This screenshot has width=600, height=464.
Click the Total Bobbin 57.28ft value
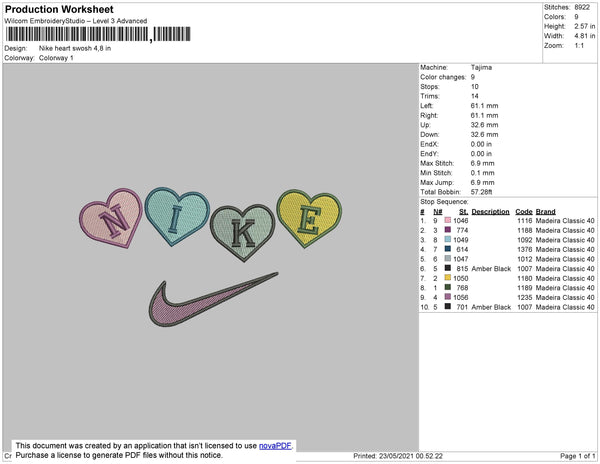tap(481, 192)
